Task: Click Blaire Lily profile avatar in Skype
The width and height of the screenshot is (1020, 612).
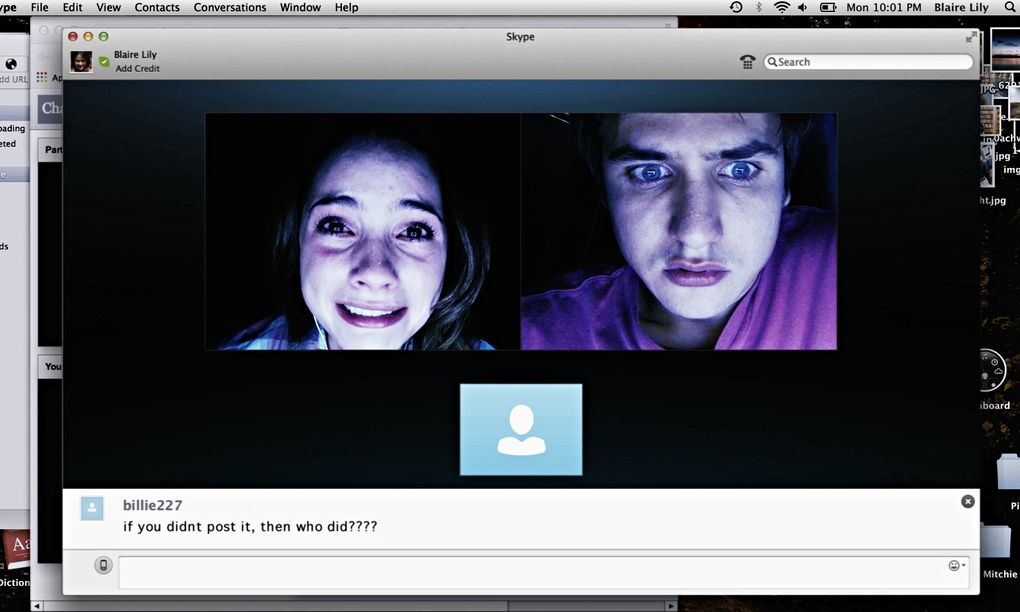Action: tap(81, 61)
